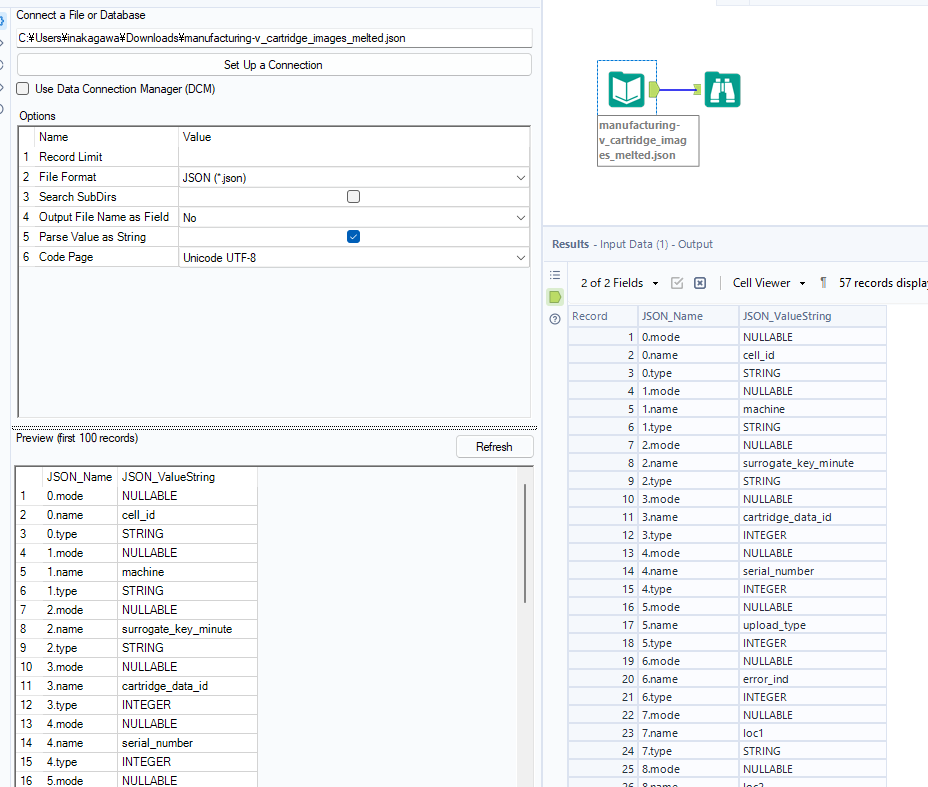Open the 2 of 2 Fields dropdown
The width and height of the screenshot is (928, 787).
tap(620, 283)
